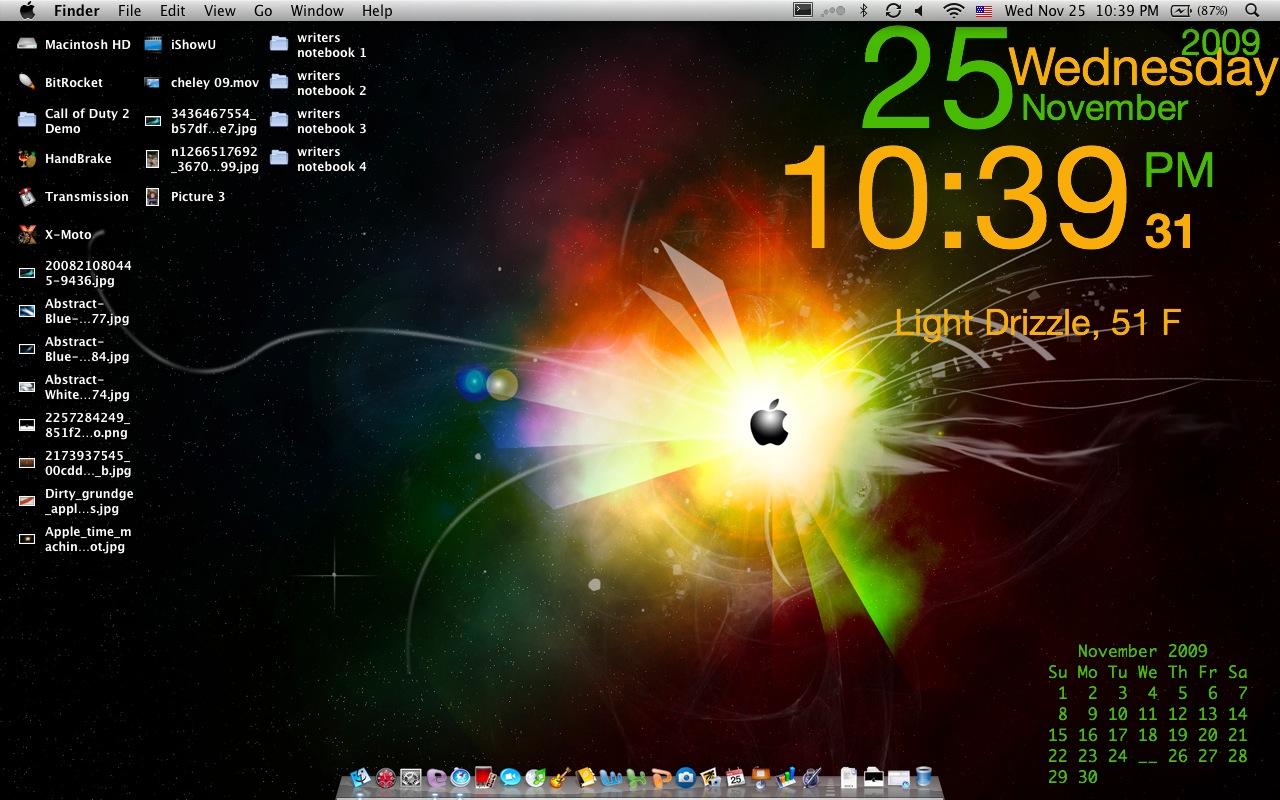Open iPhoto from the dock
The image size is (1280, 800).
coord(710,777)
